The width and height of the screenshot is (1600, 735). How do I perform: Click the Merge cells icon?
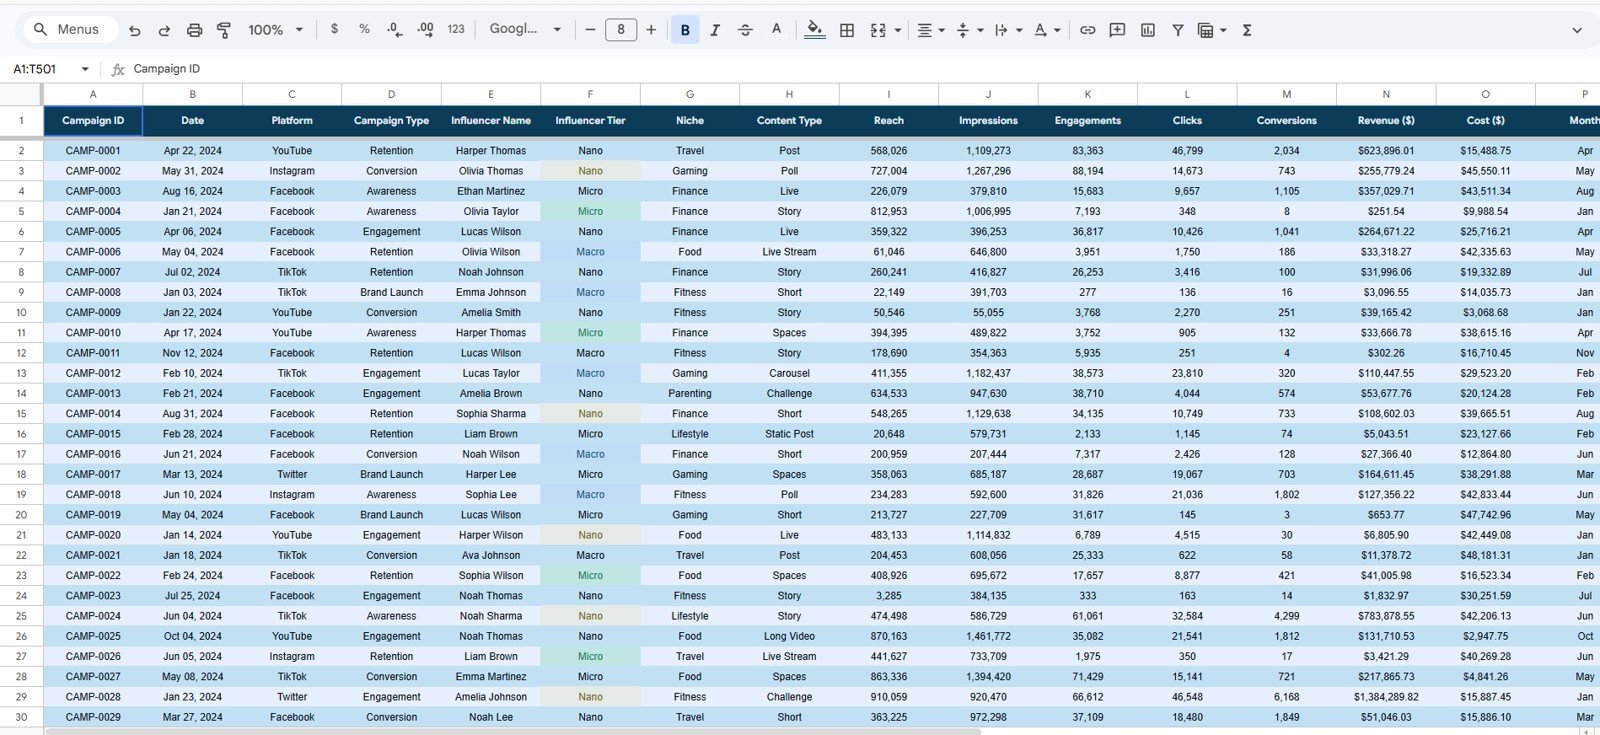878,30
